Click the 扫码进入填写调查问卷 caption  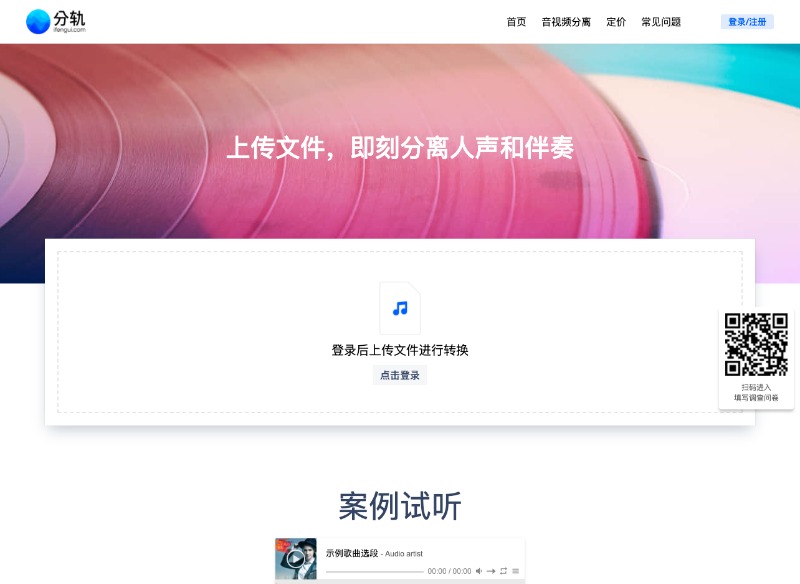point(756,393)
